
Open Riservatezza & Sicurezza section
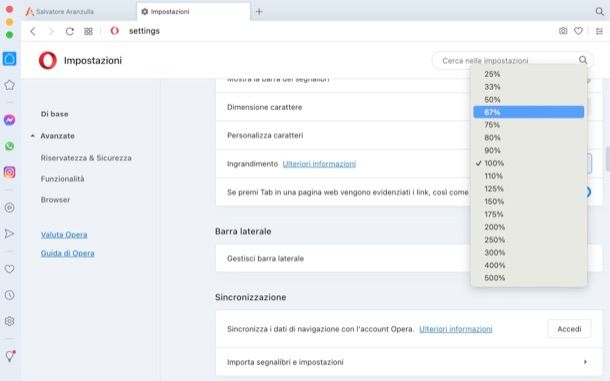pyautogui.click(x=86, y=158)
